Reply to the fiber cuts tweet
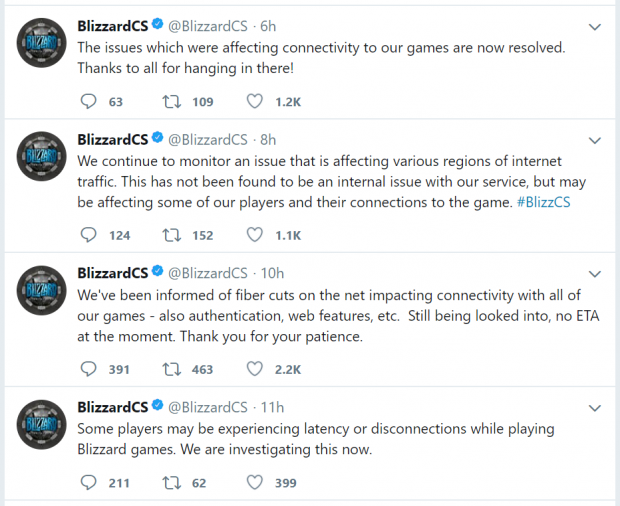The image size is (620, 506). pos(88,369)
